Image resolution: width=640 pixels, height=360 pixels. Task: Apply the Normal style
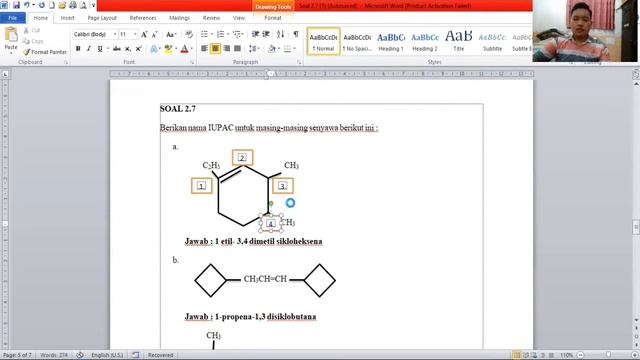[323, 41]
